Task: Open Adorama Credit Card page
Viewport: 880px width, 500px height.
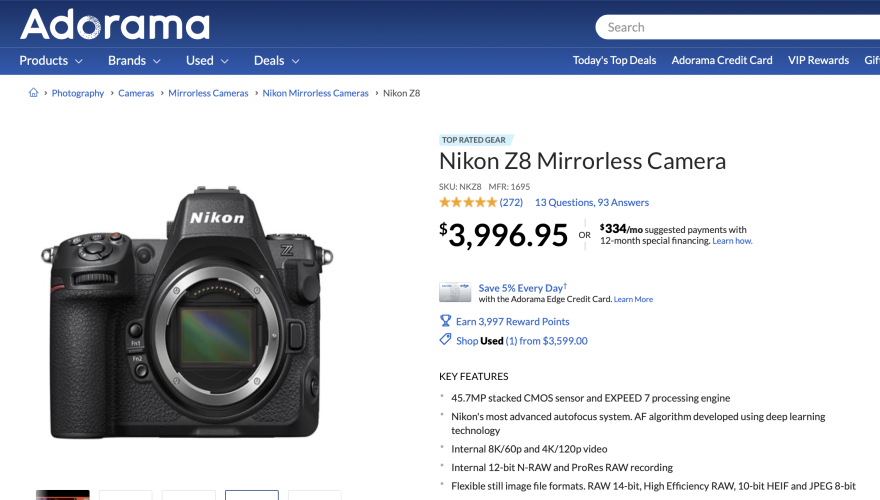Action: 722,60
